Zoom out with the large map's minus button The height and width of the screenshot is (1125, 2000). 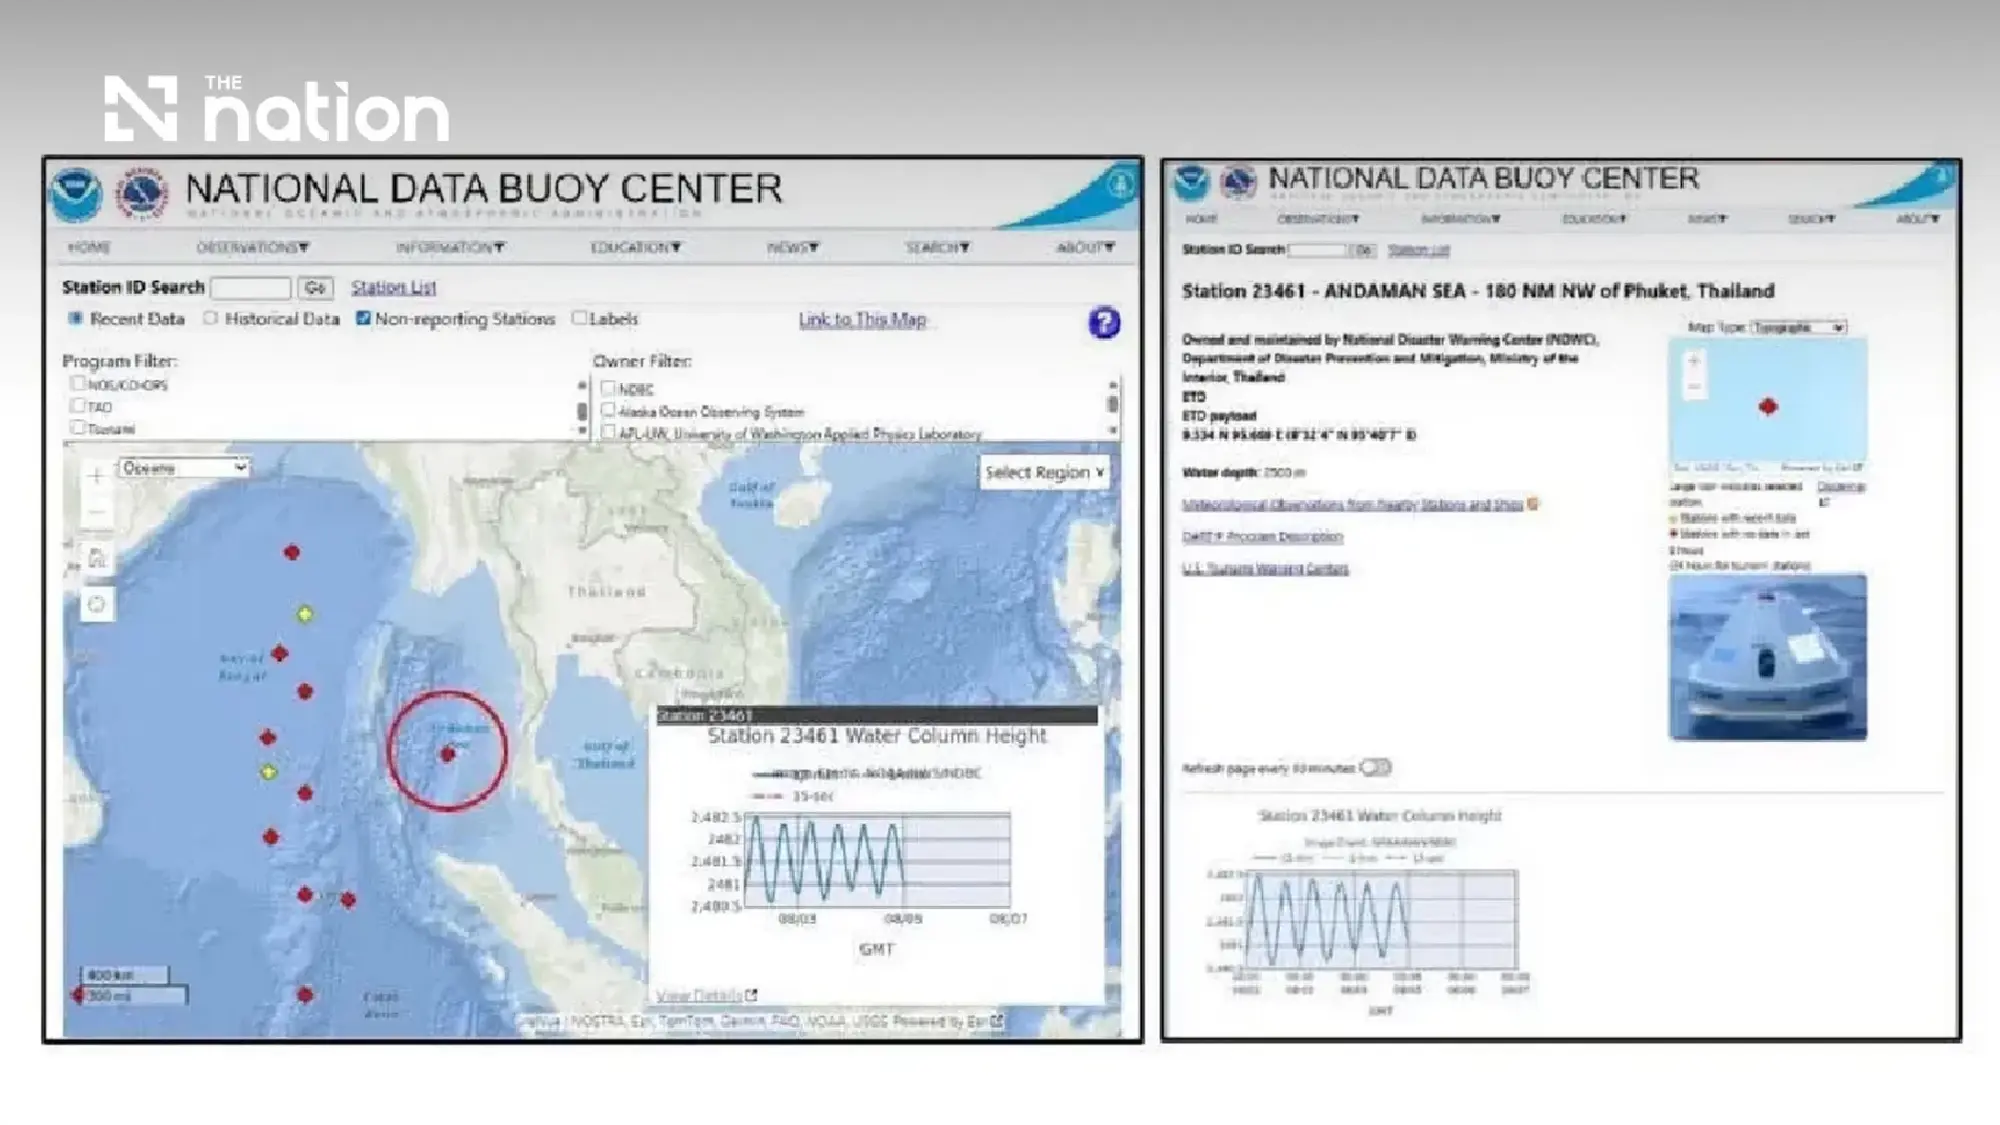(96, 512)
